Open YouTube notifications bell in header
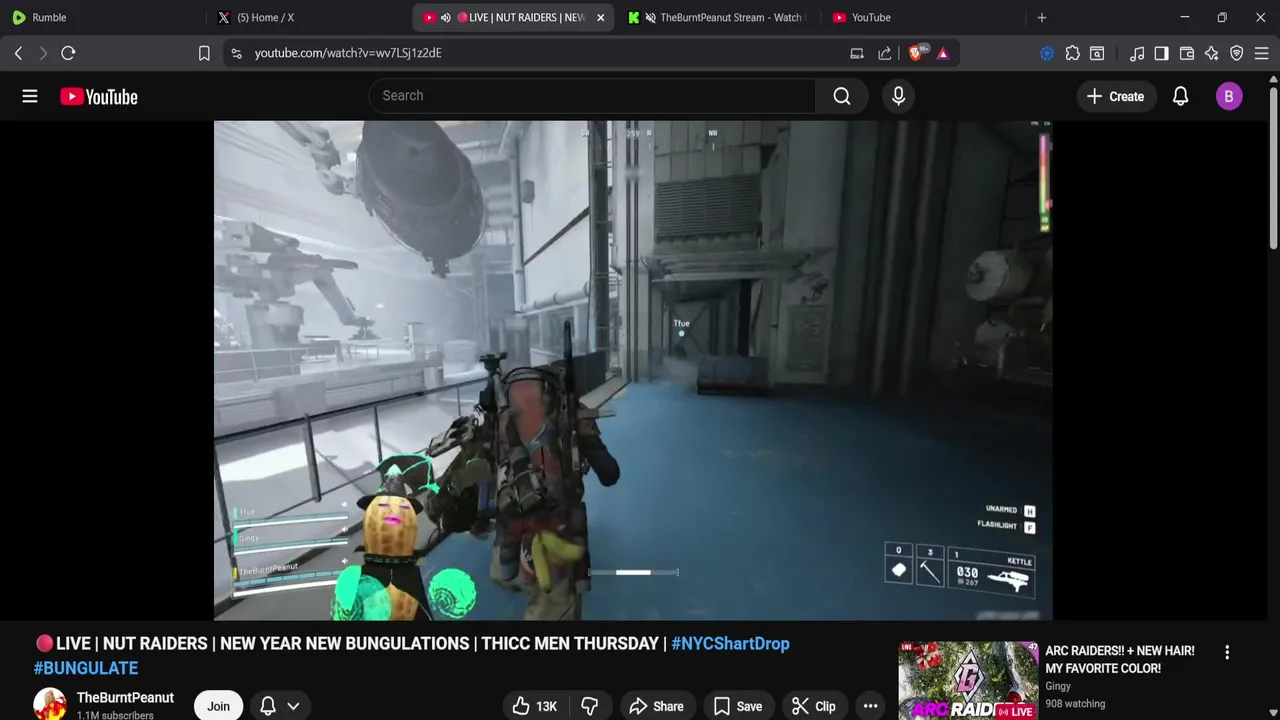This screenshot has width=1280, height=720. 1180,96
